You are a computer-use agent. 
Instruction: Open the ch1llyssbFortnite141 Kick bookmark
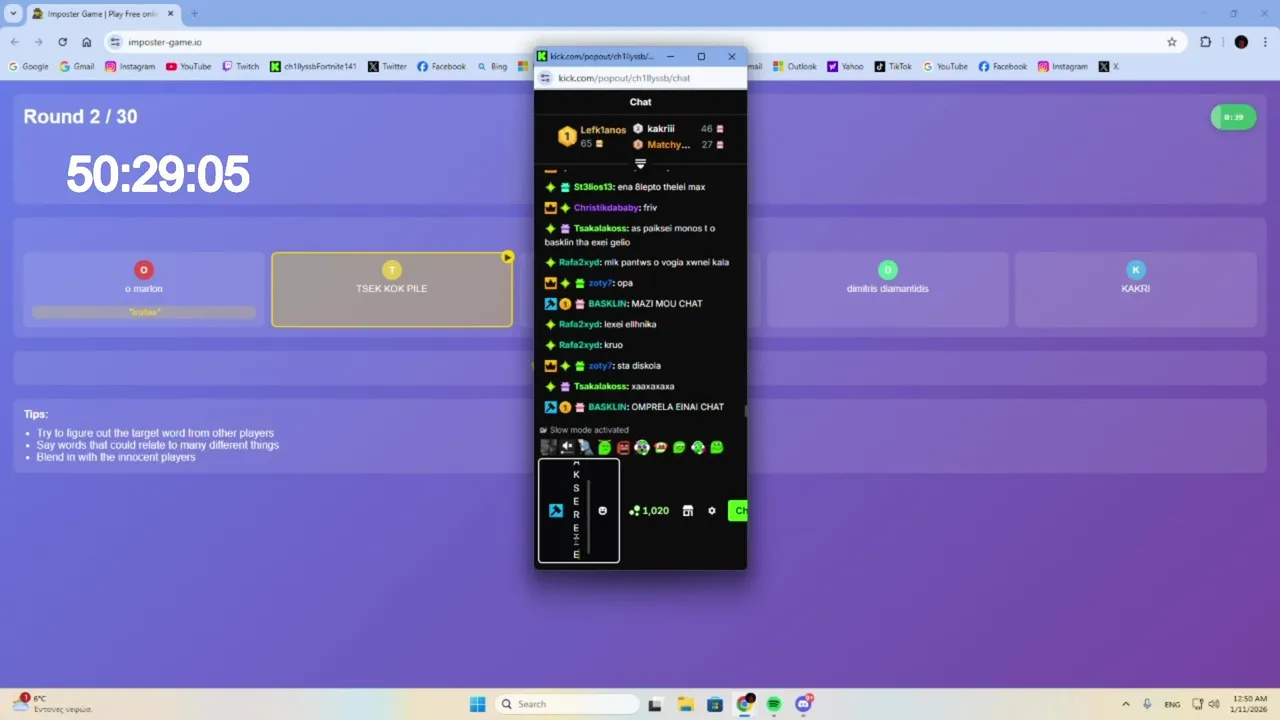tap(313, 66)
